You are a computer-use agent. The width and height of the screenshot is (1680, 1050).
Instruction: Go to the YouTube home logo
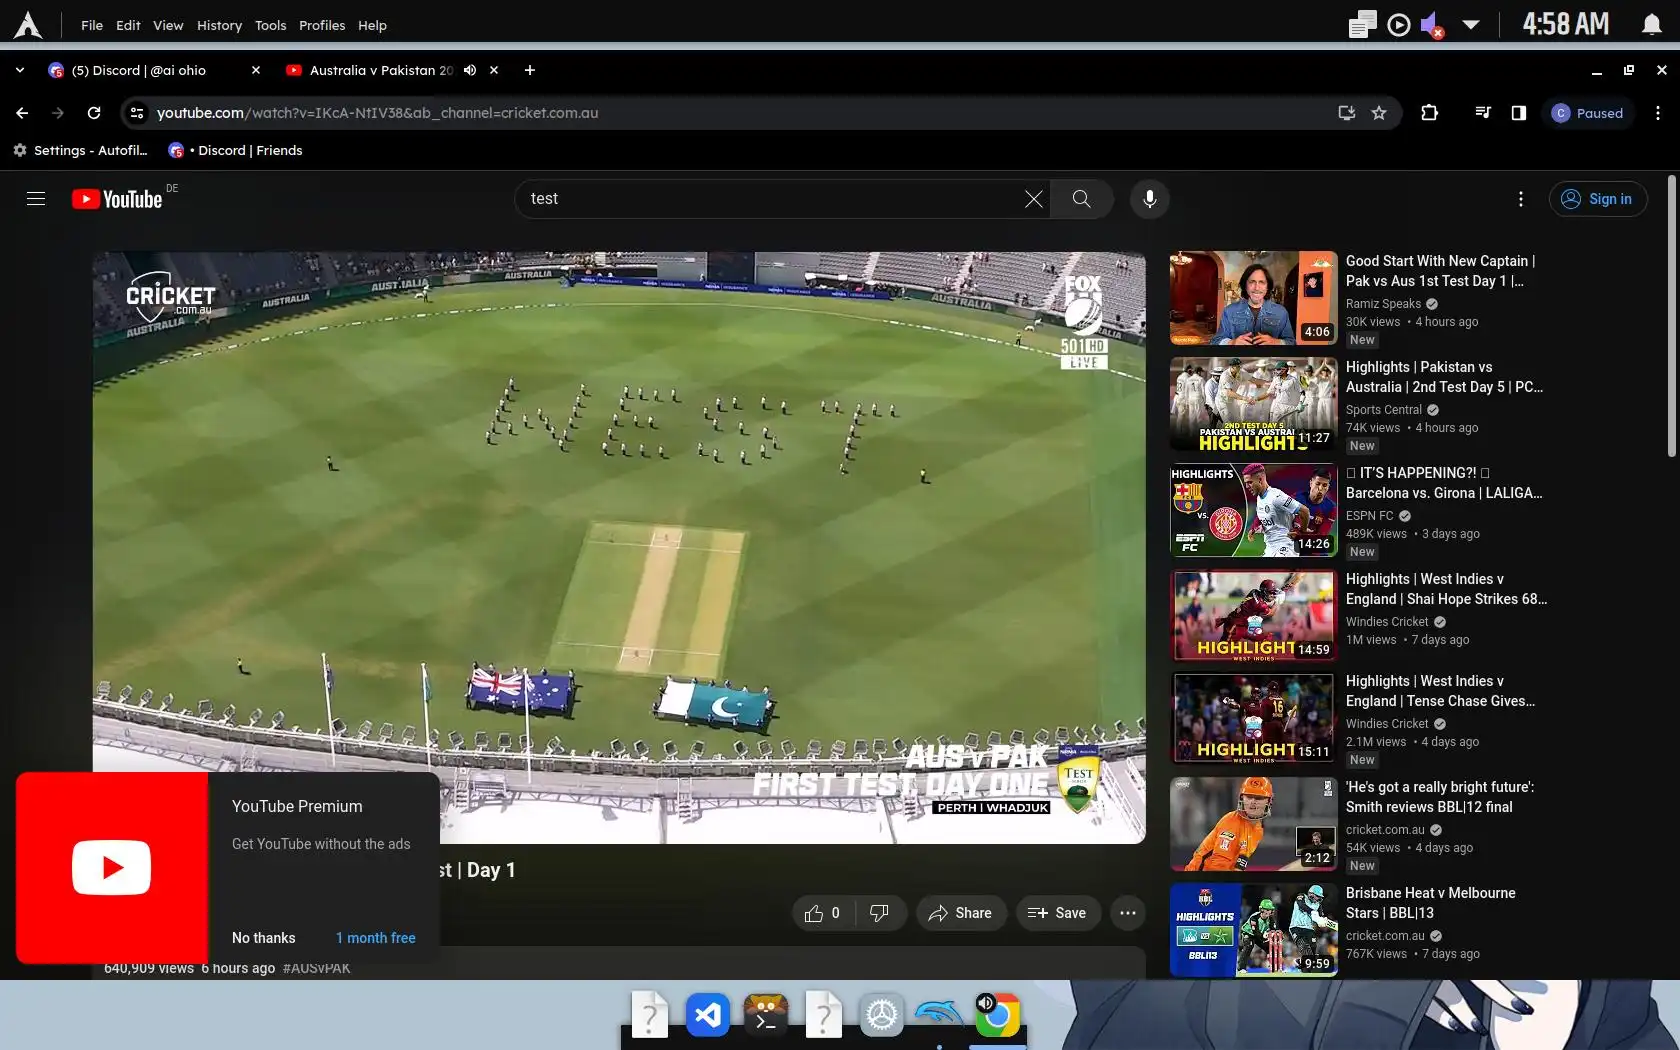pos(117,199)
